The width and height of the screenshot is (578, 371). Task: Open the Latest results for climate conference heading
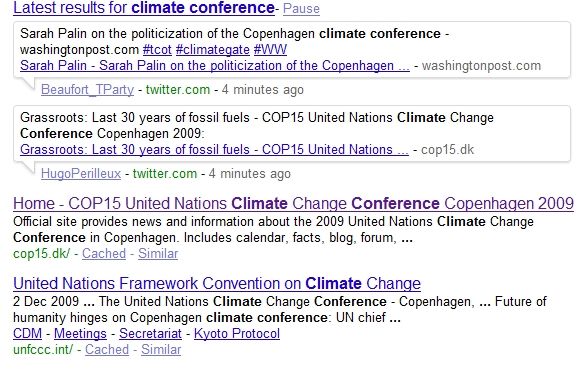pyautogui.click(x=144, y=8)
